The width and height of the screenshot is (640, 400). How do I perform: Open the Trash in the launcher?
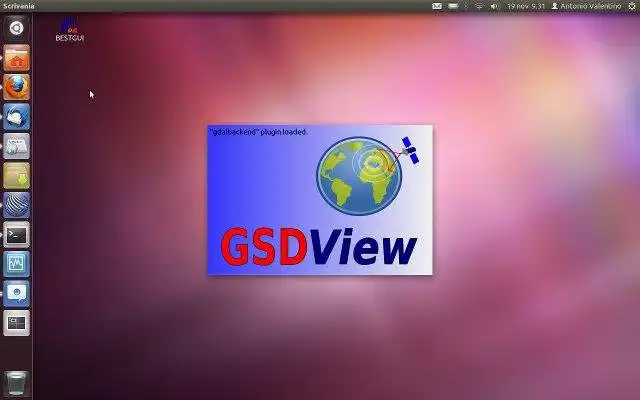tap(17, 383)
